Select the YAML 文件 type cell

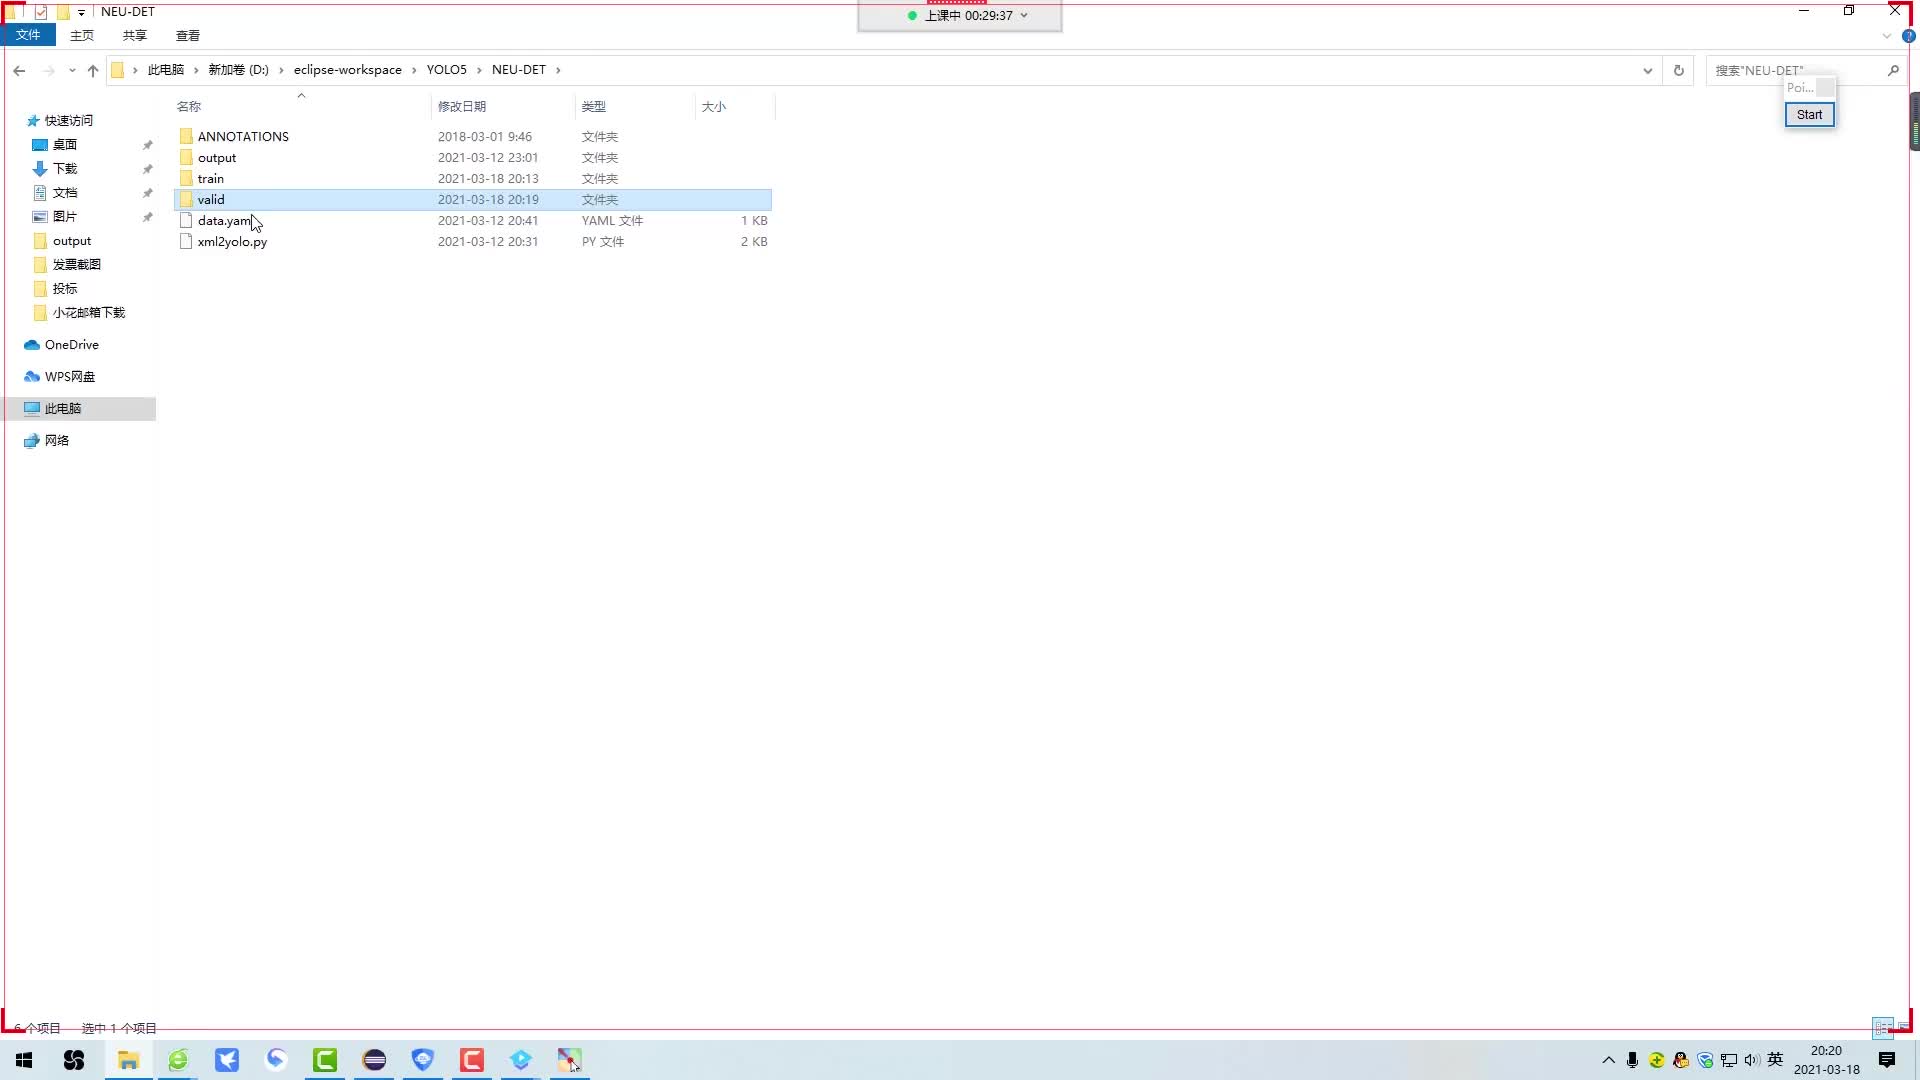coord(612,221)
